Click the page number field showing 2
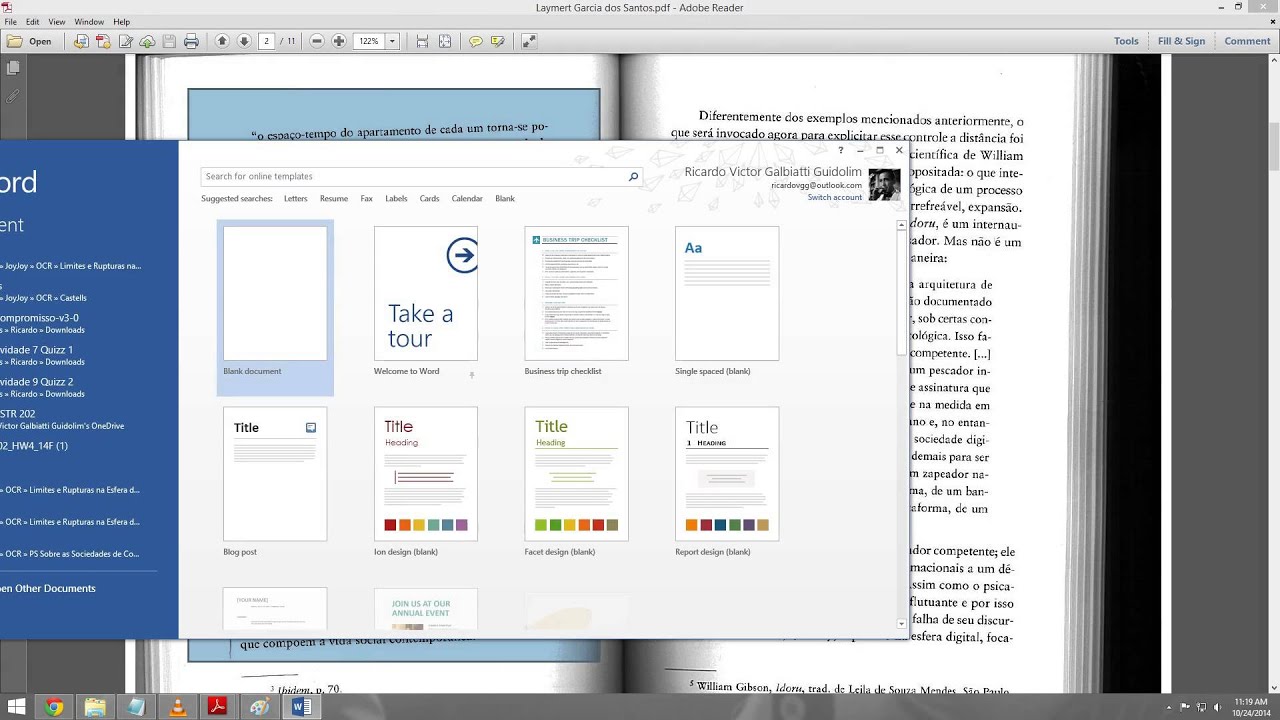 pos(266,41)
